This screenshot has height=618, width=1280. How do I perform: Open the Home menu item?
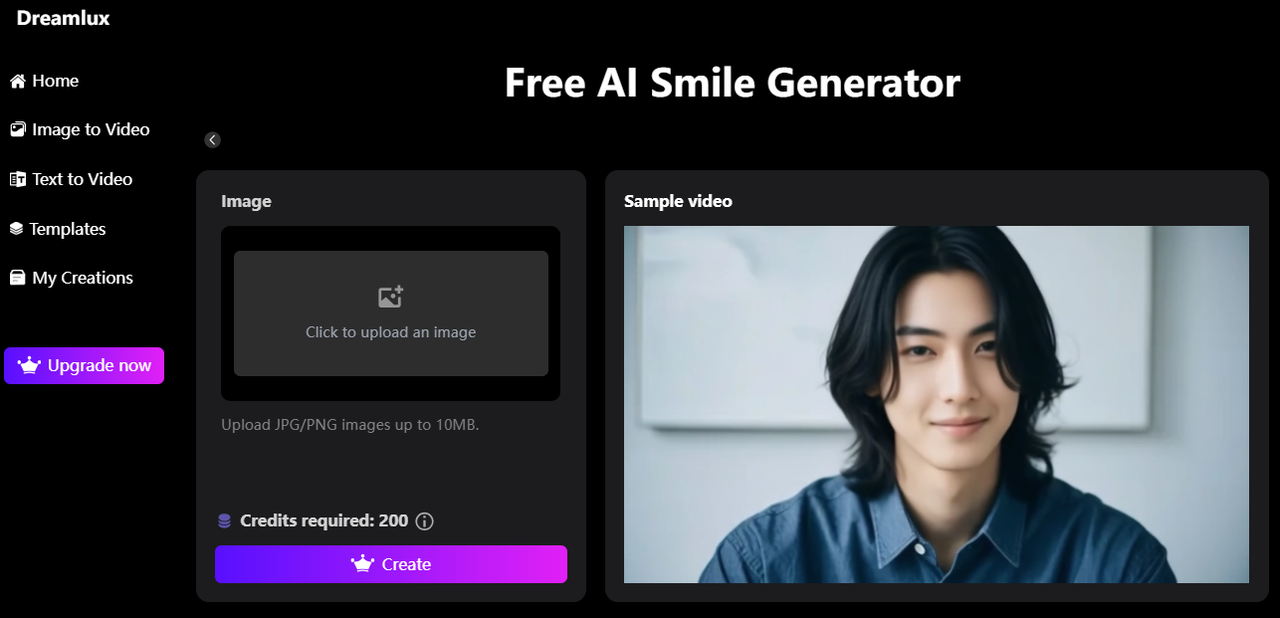pyautogui.click(x=44, y=81)
